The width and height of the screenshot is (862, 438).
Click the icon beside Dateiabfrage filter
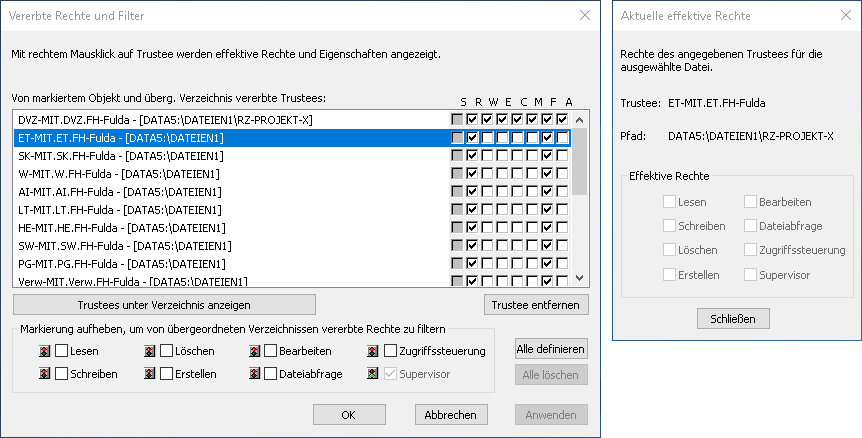[x=255, y=374]
